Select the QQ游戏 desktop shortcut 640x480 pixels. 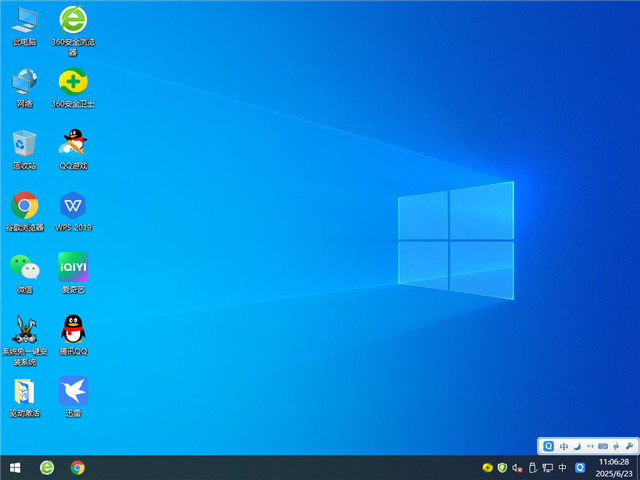point(73,149)
